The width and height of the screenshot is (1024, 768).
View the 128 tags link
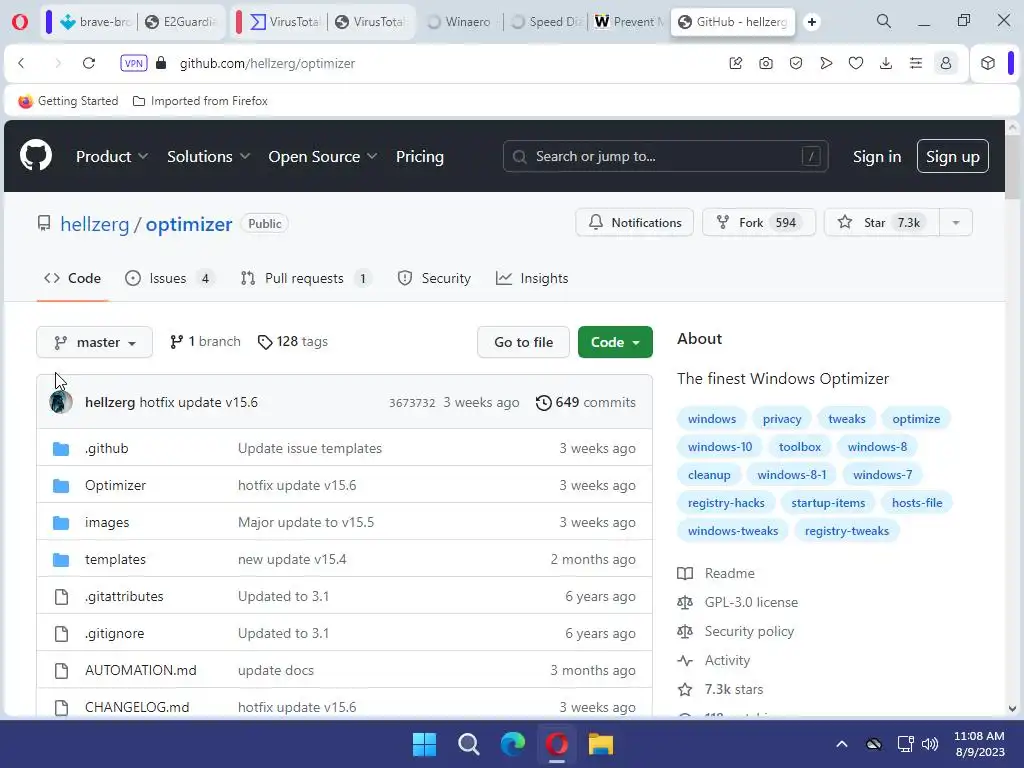coord(293,342)
